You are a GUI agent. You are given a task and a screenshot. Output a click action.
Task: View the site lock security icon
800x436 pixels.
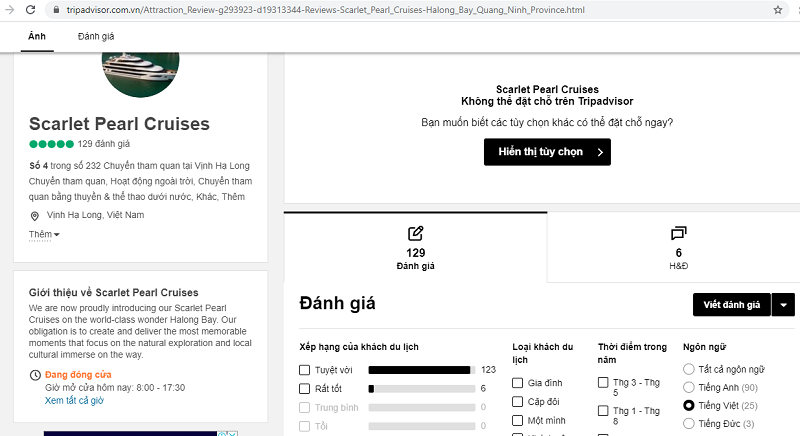57,10
